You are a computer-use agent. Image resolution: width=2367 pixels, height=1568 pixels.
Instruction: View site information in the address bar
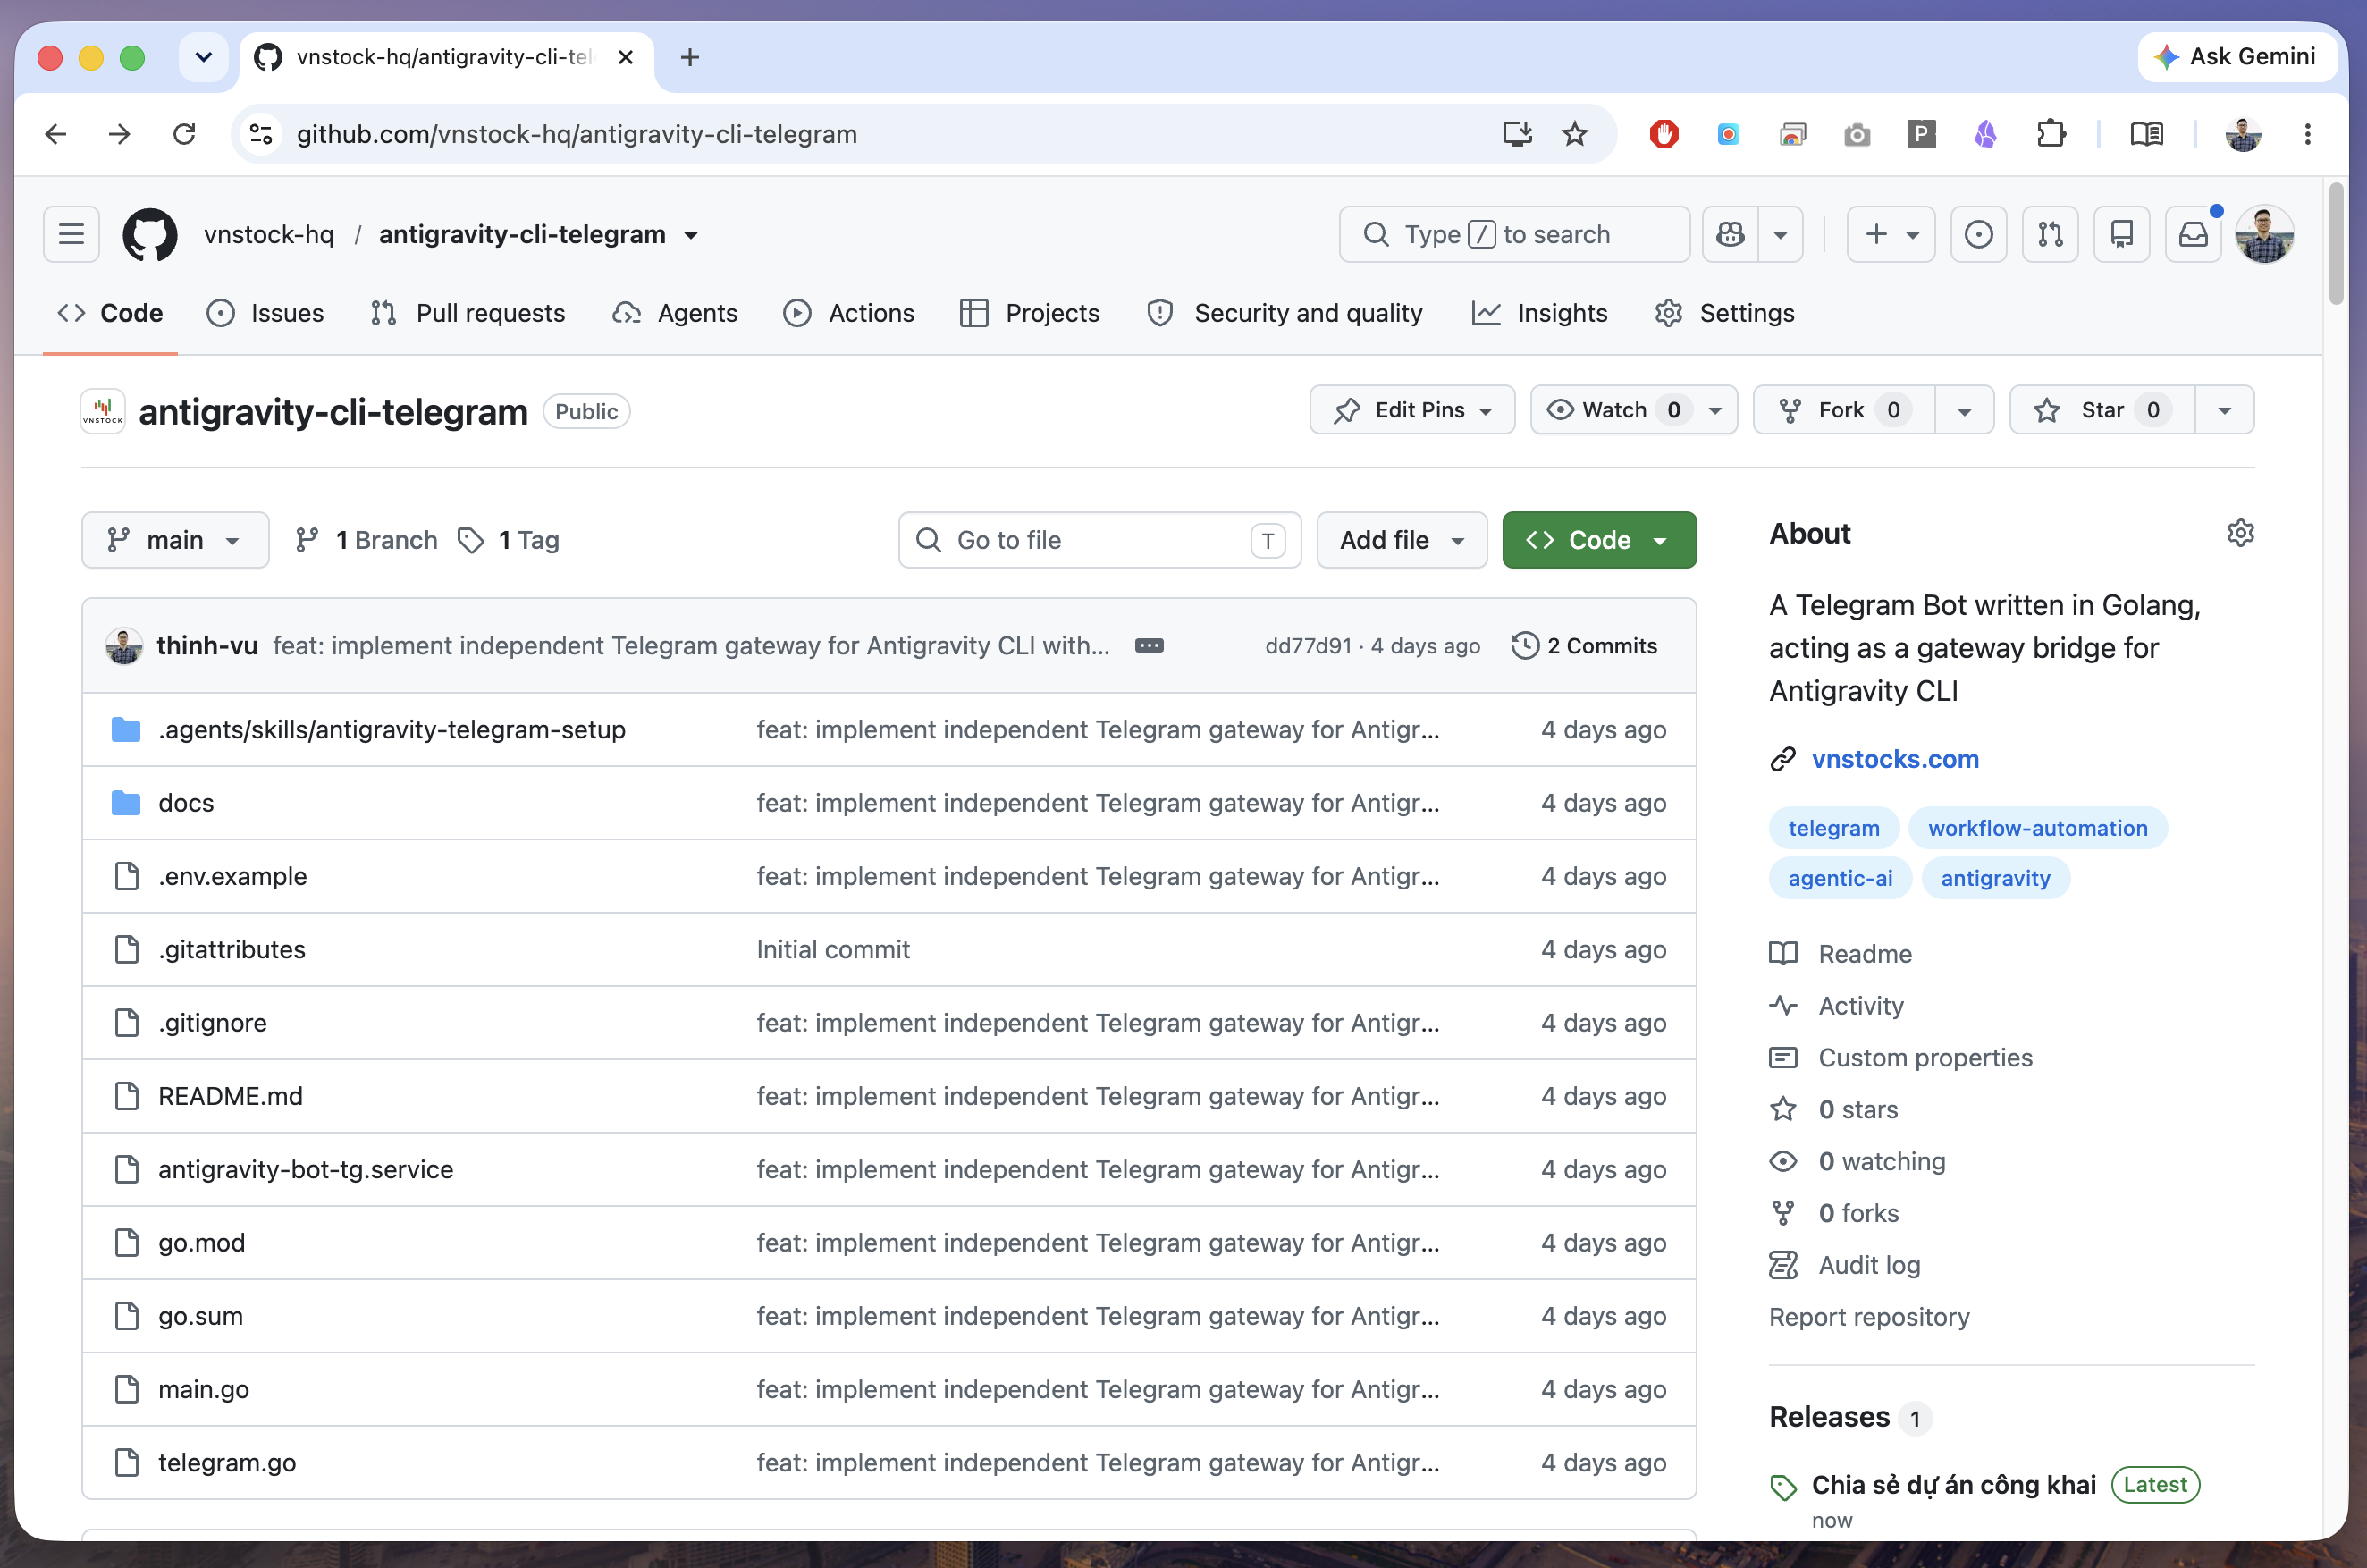(x=261, y=134)
